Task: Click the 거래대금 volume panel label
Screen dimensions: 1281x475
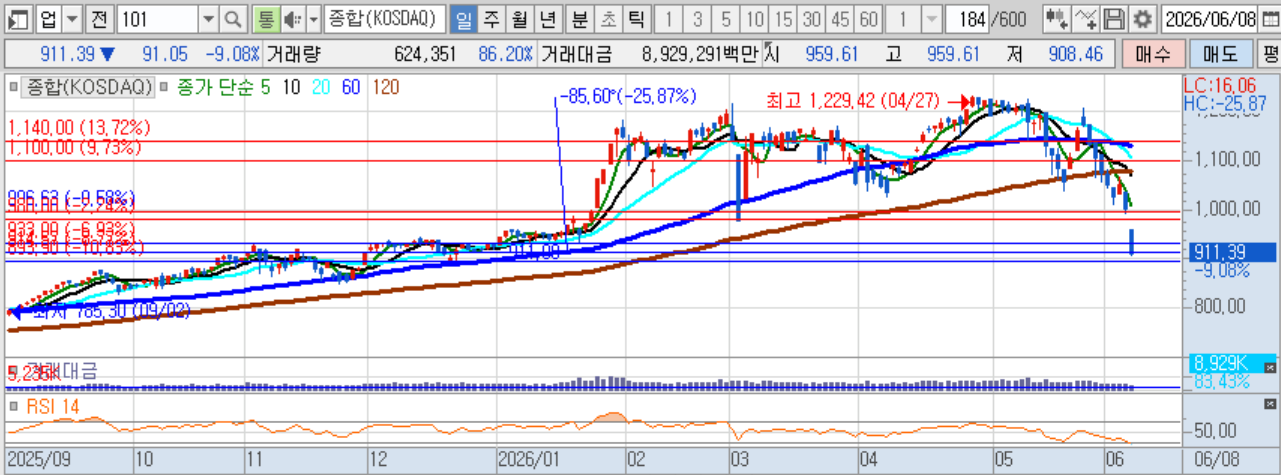Action: (61, 371)
